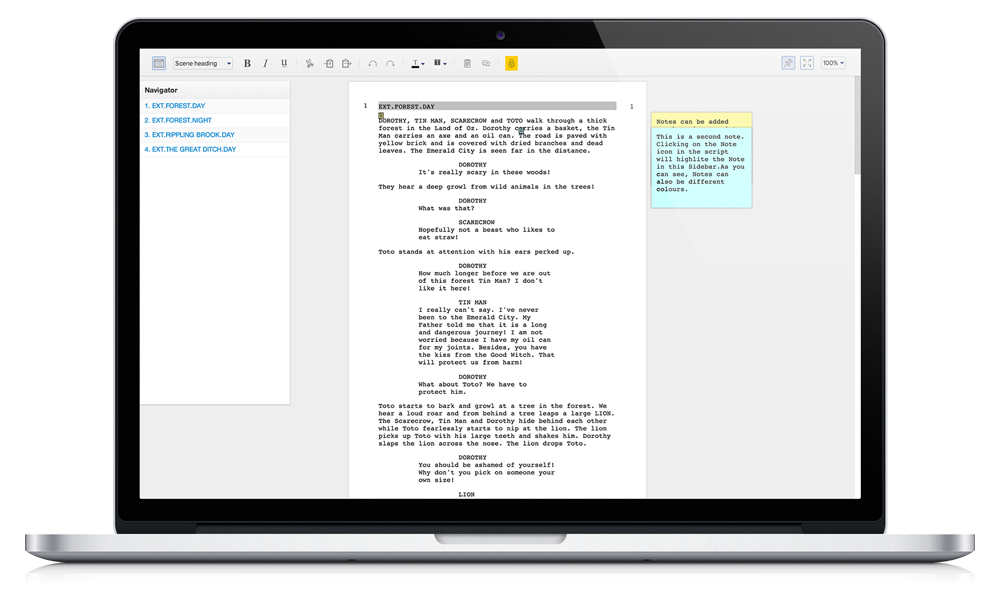Click the LION character name at page bottom
Image resolution: width=1000 pixels, height=600 pixels.
pyautogui.click(x=466, y=494)
